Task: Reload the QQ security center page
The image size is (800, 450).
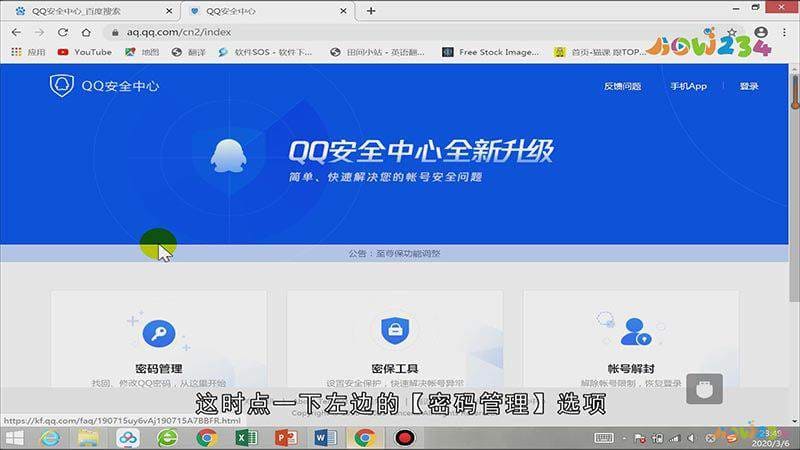Action: 63,32
